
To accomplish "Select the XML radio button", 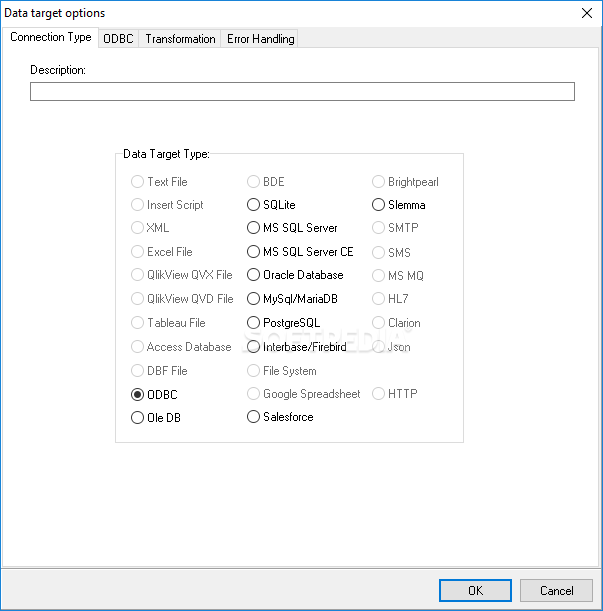I will pos(137,228).
